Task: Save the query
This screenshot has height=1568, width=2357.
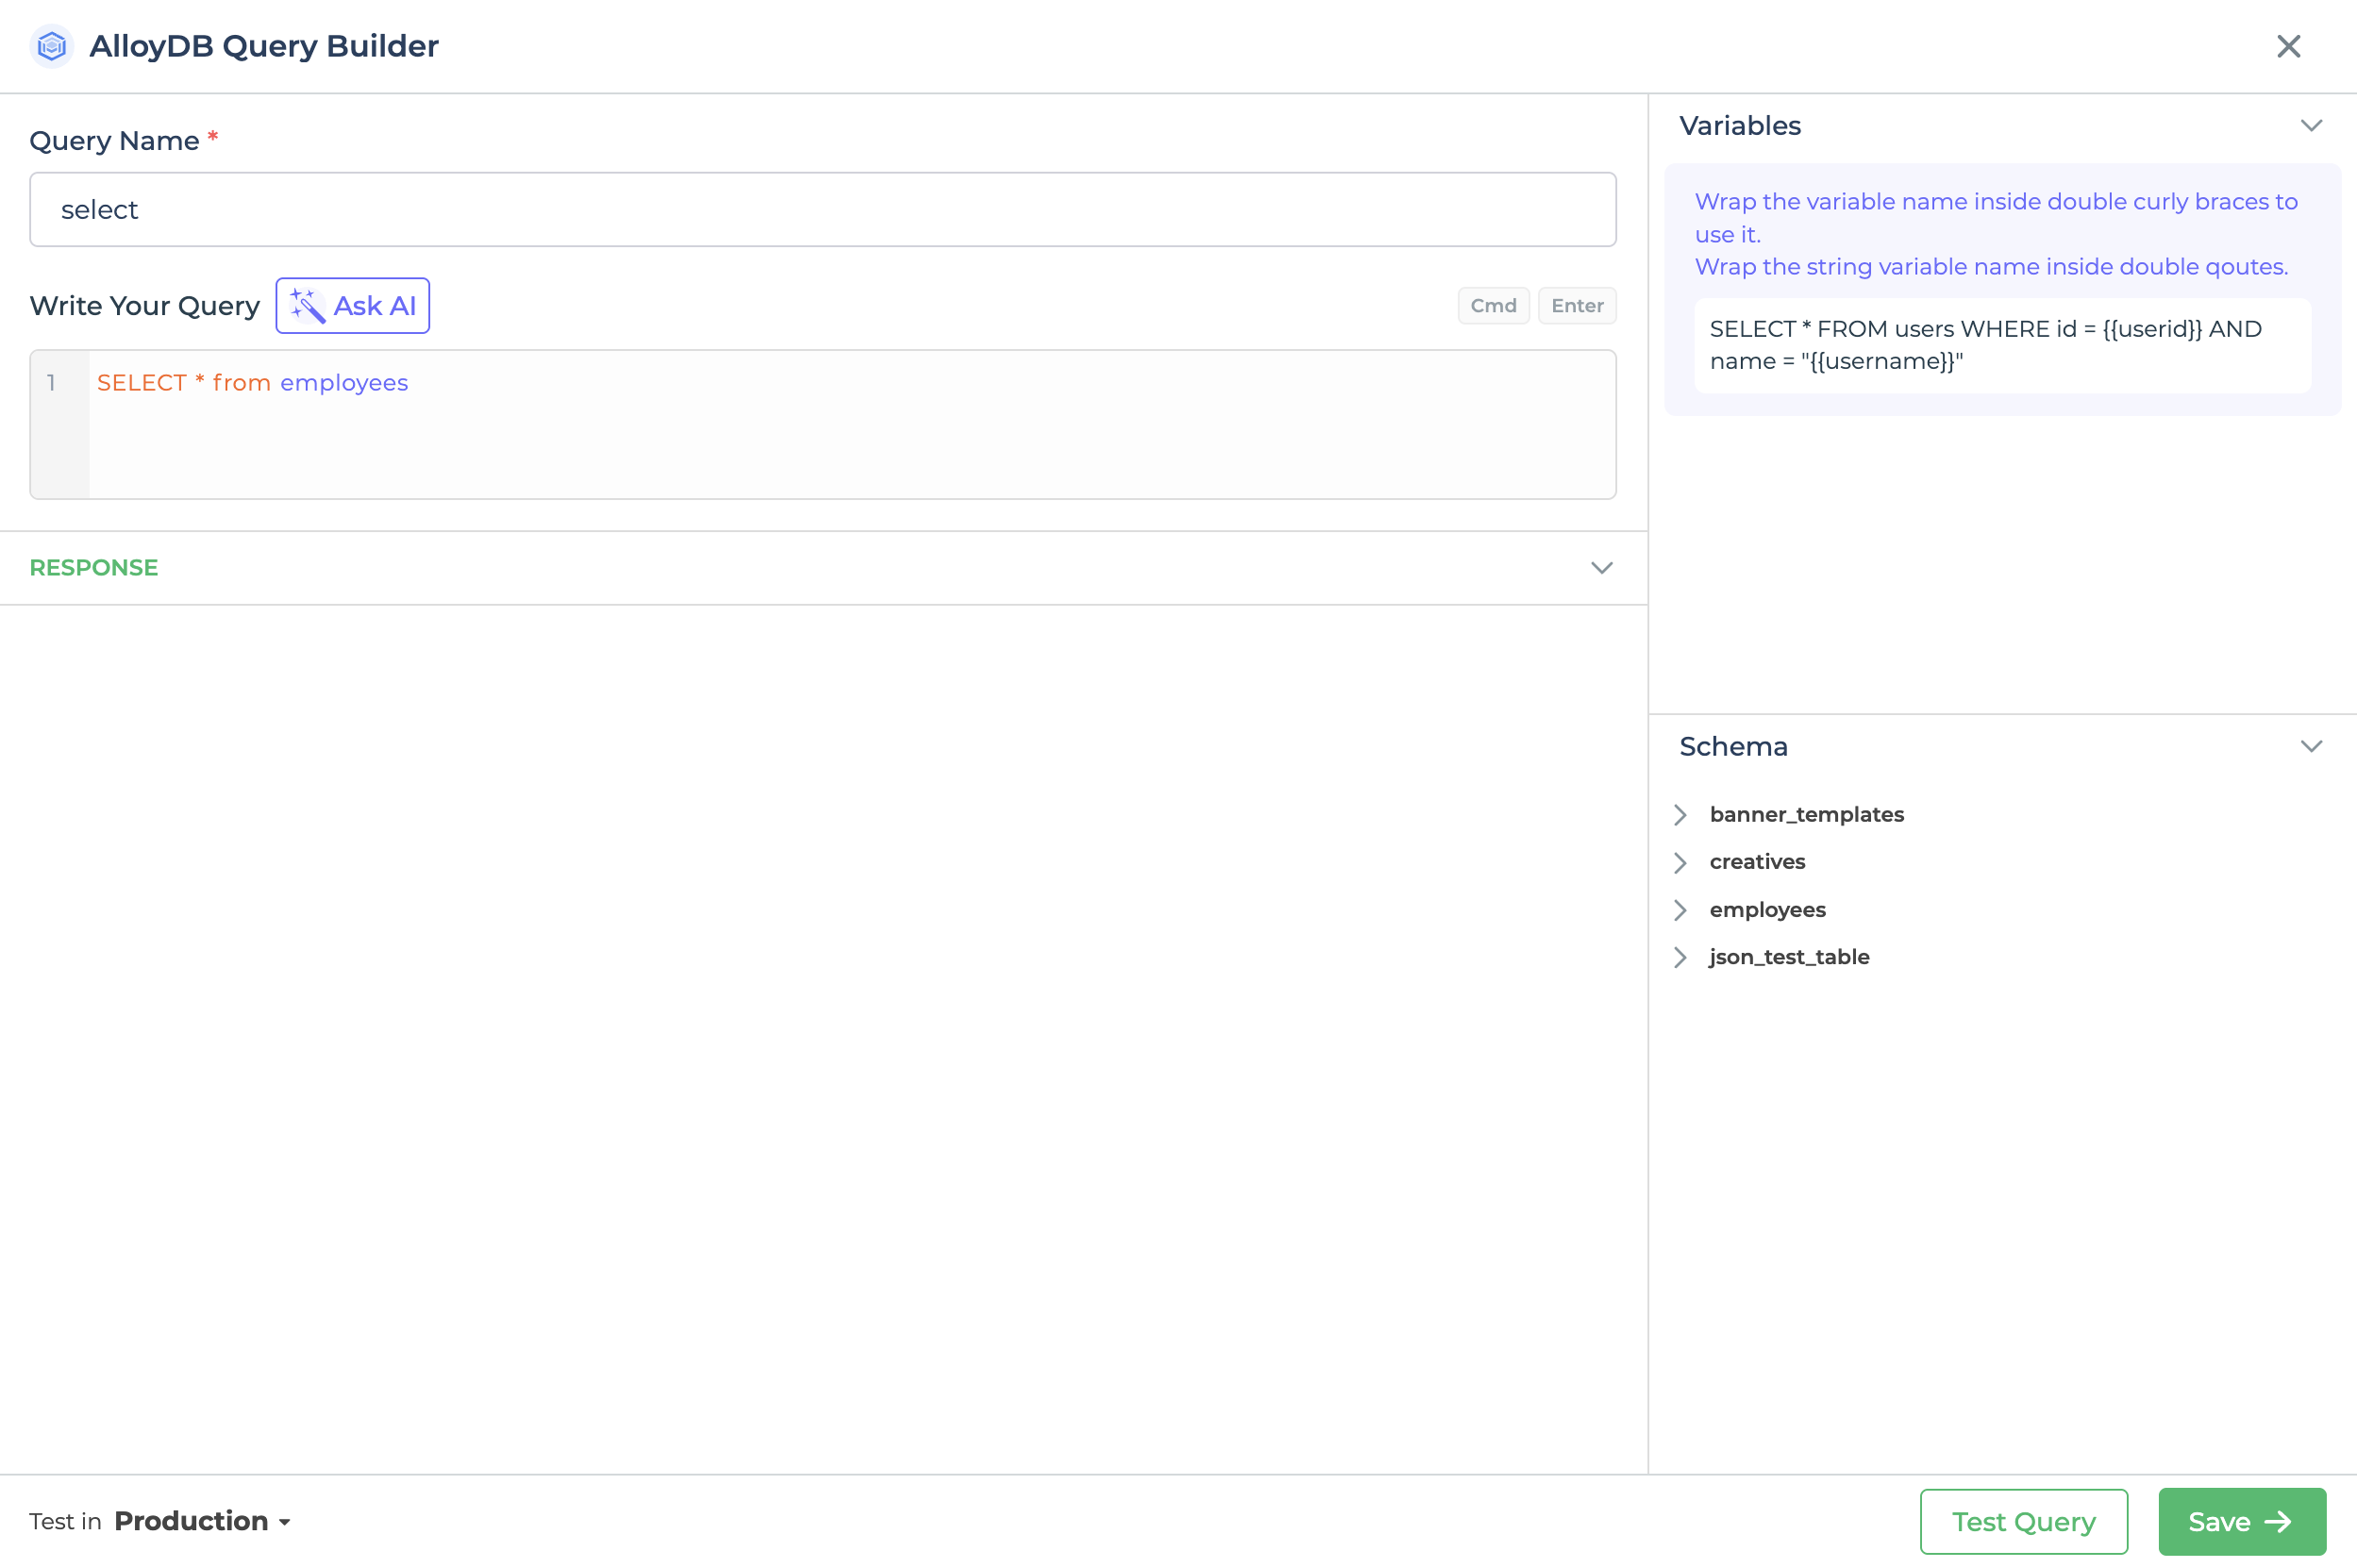Action: [x=2241, y=1521]
